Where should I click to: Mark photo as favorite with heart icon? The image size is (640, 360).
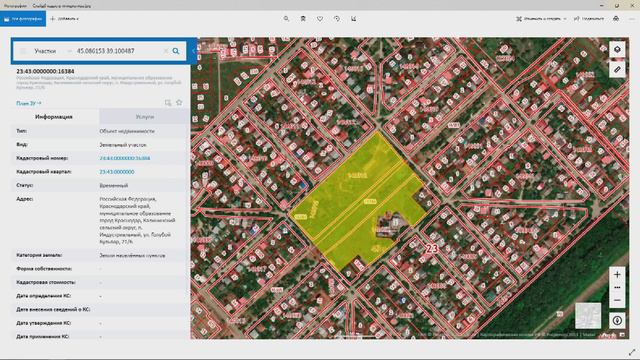(x=320, y=19)
